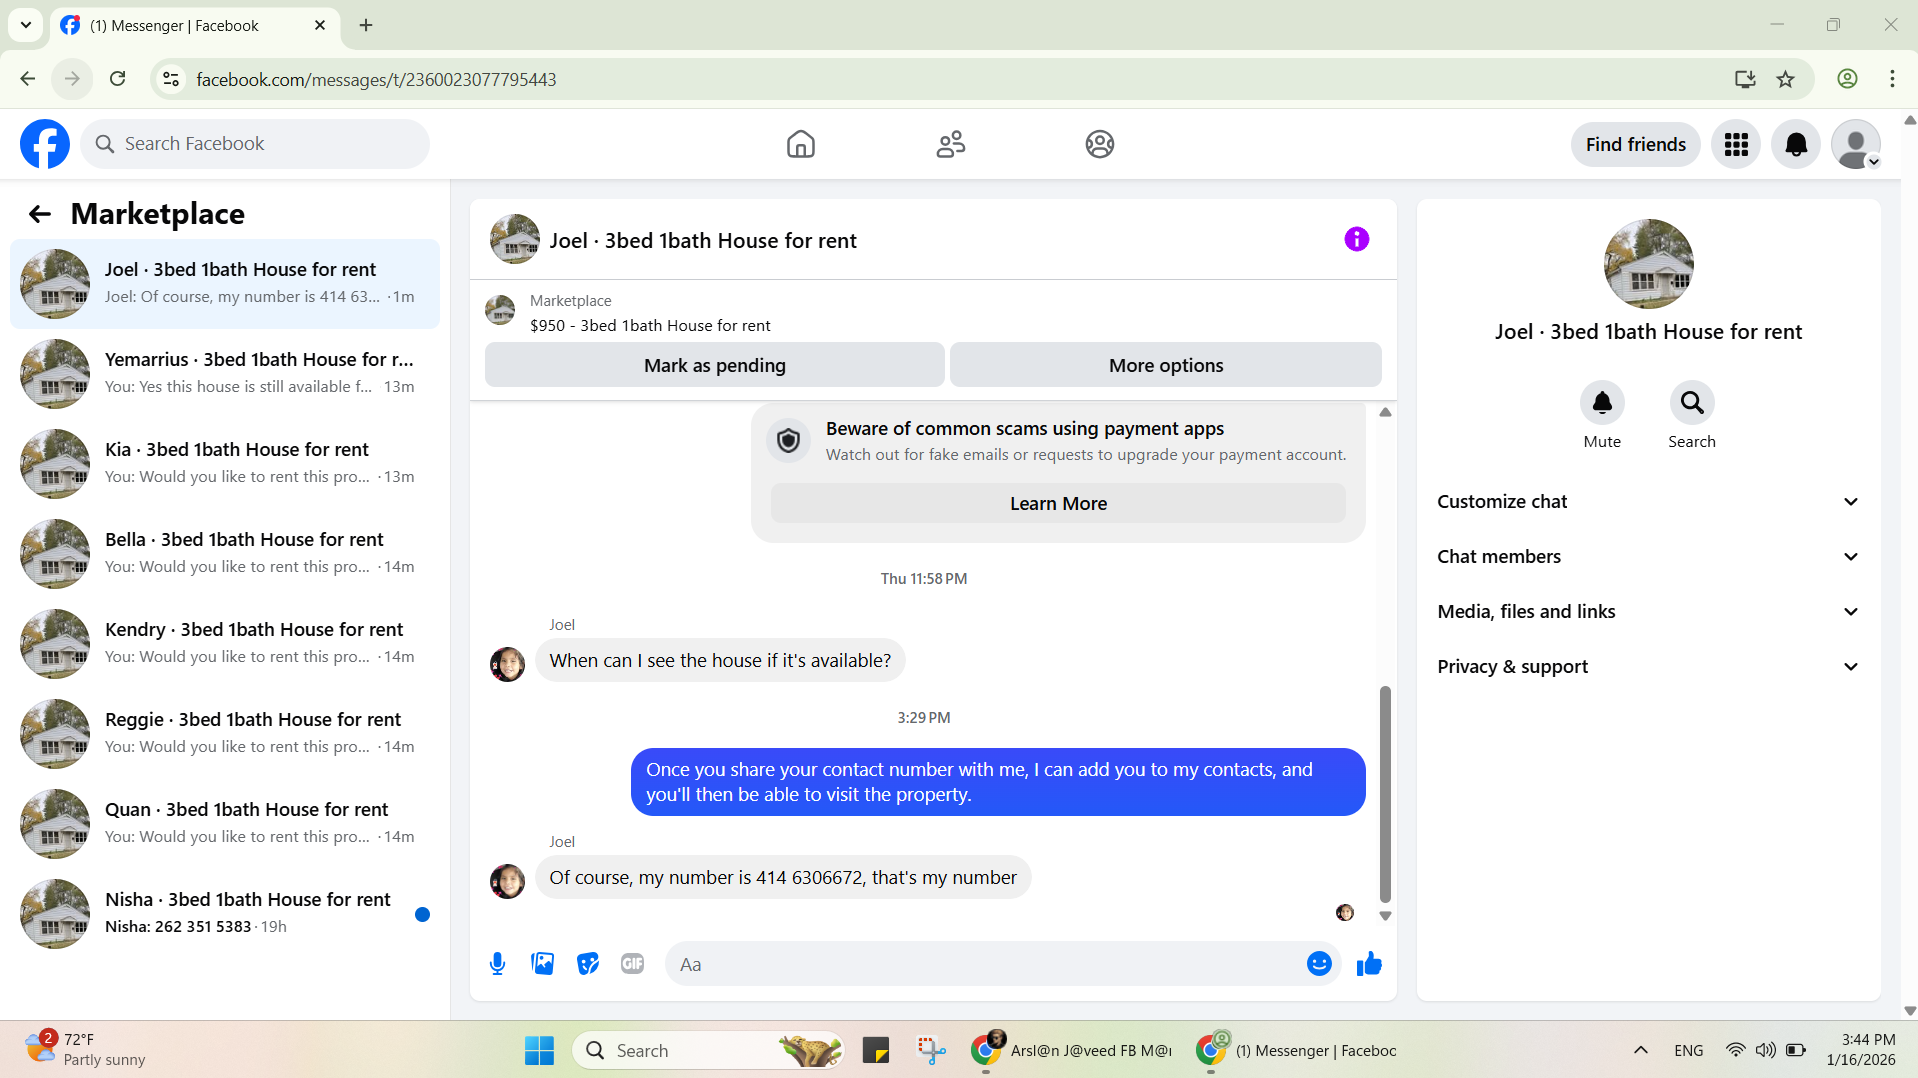Expand Chat members section
This screenshot has width=1918, height=1078.
(x=1648, y=557)
